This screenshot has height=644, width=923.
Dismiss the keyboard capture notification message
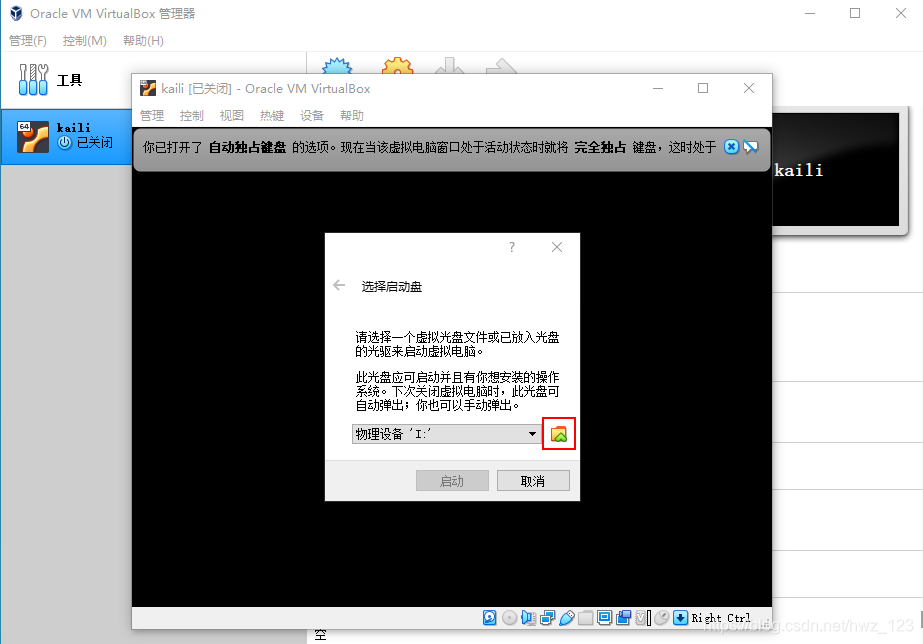[x=732, y=146]
